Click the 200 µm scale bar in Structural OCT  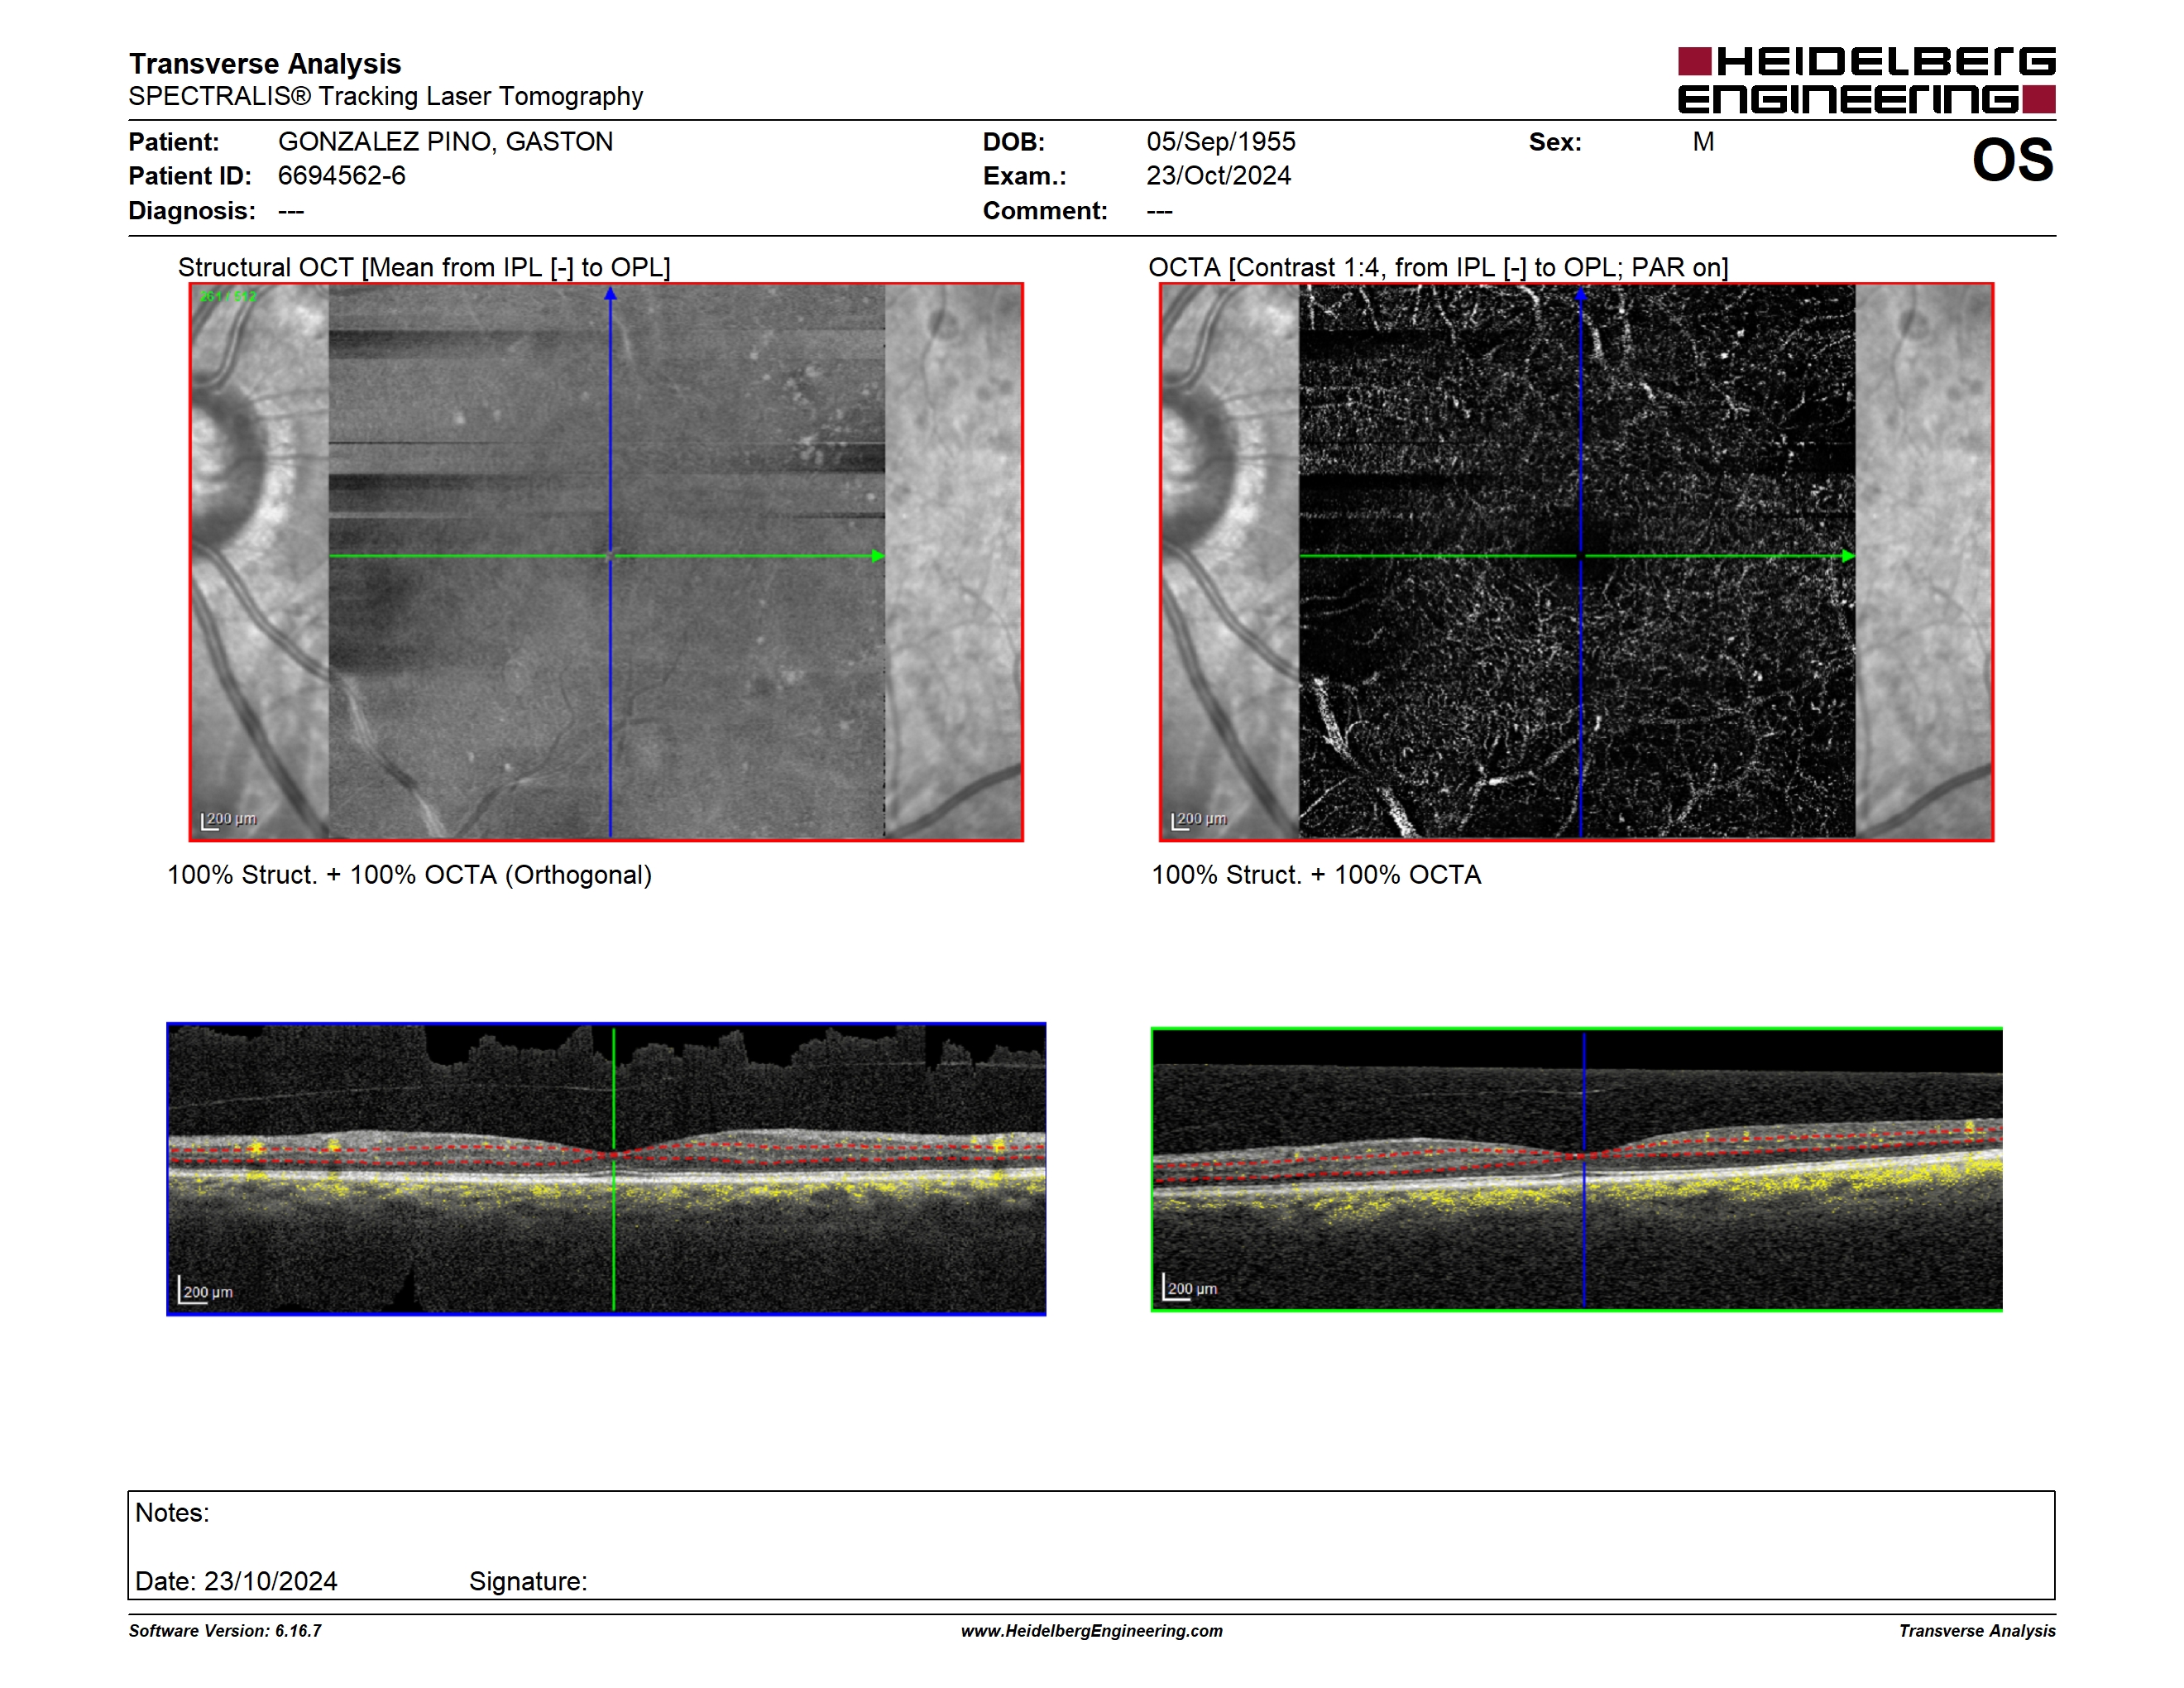tap(229, 820)
